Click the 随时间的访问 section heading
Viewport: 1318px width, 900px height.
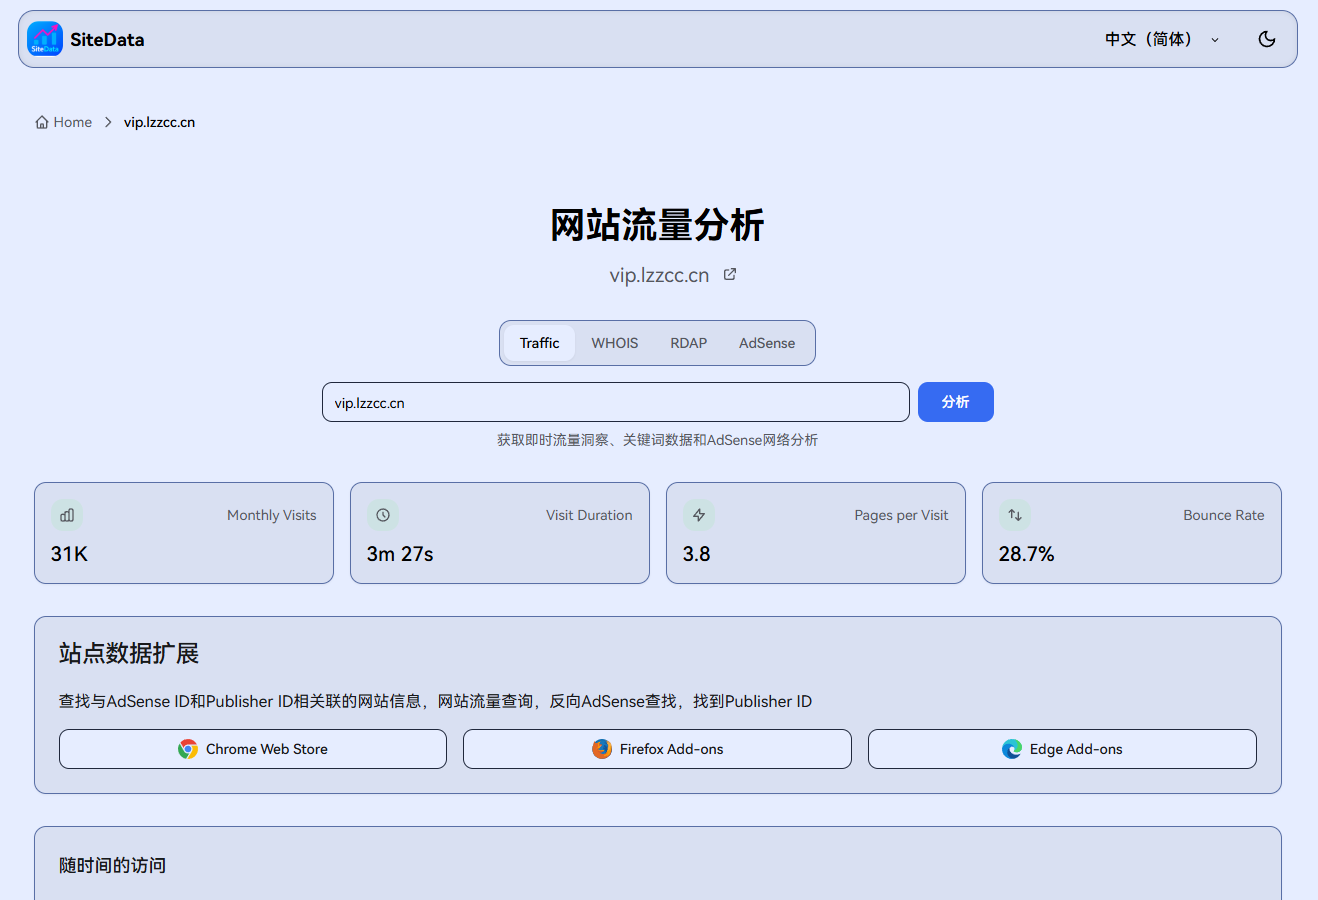click(112, 865)
